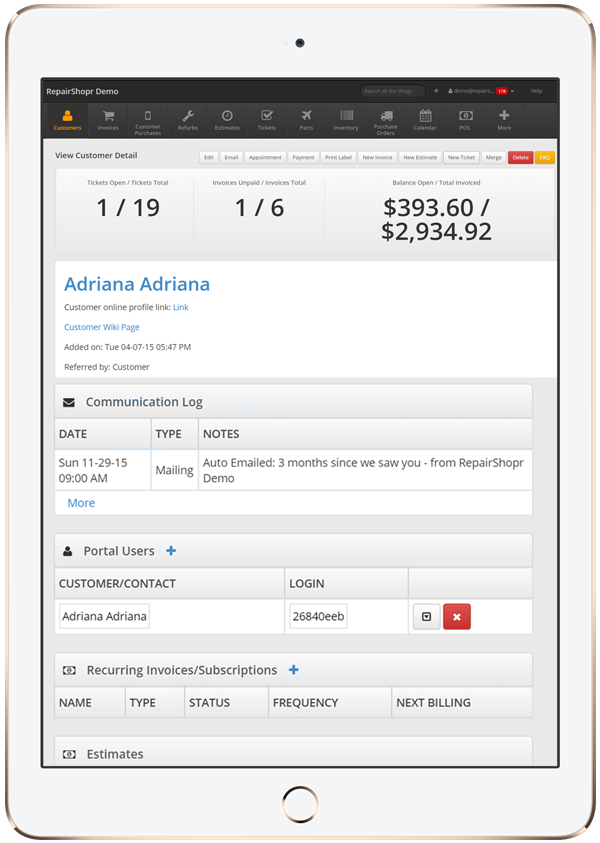Click More under Communication Log

pyautogui.click(x=81, y=503)
